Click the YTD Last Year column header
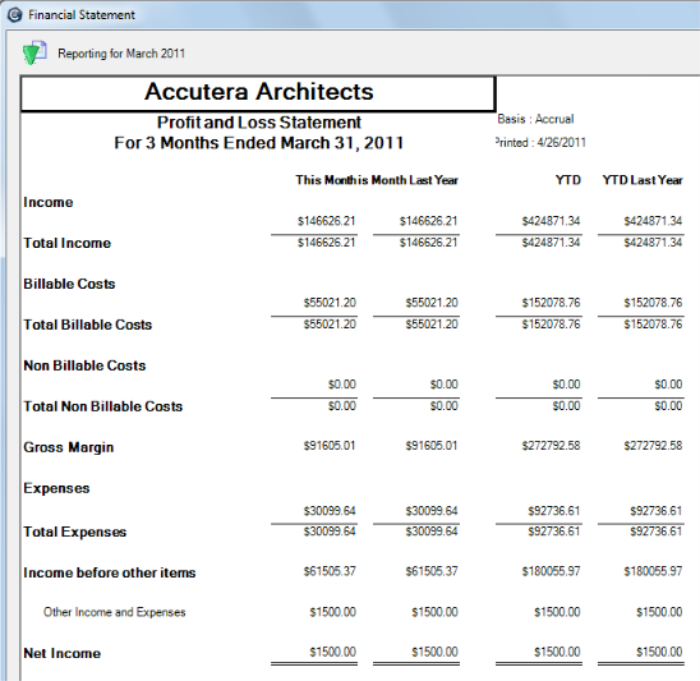700x681 pixels. click(x=642, y=180)
